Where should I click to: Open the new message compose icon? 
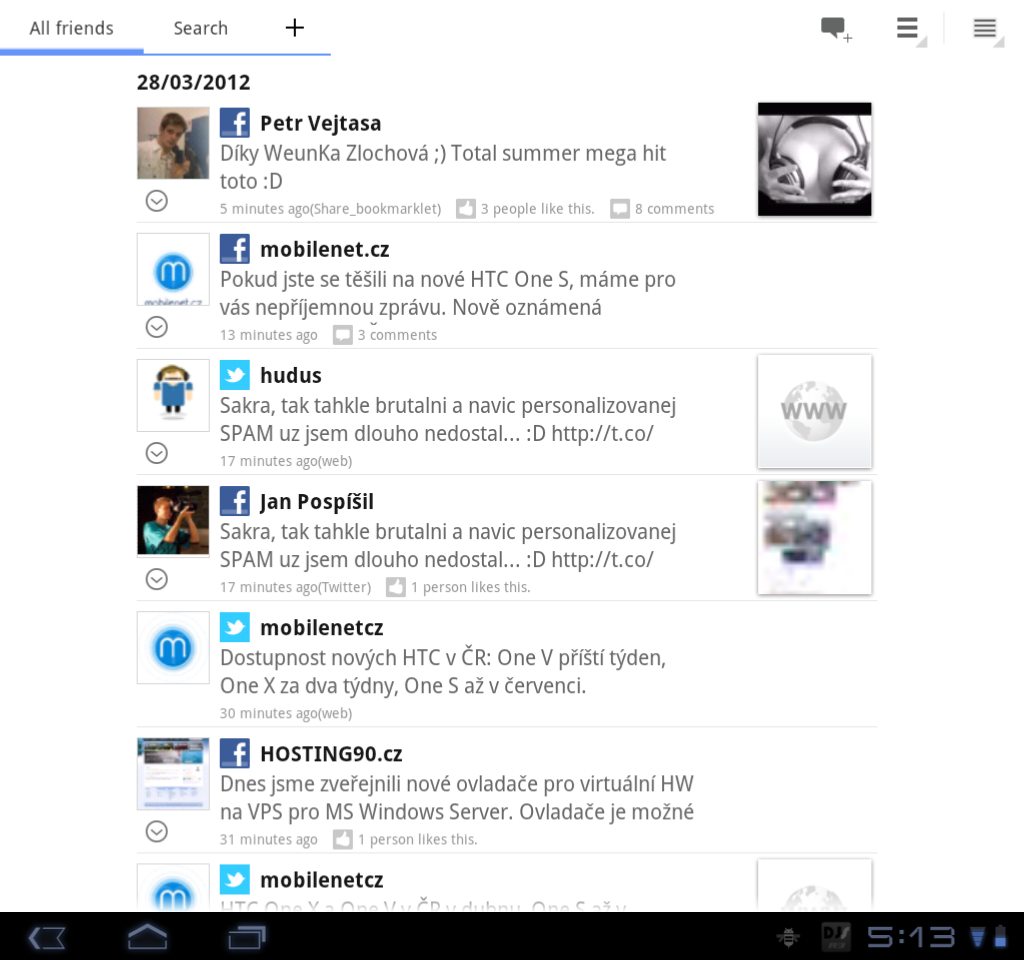click(x=835, y=28)
